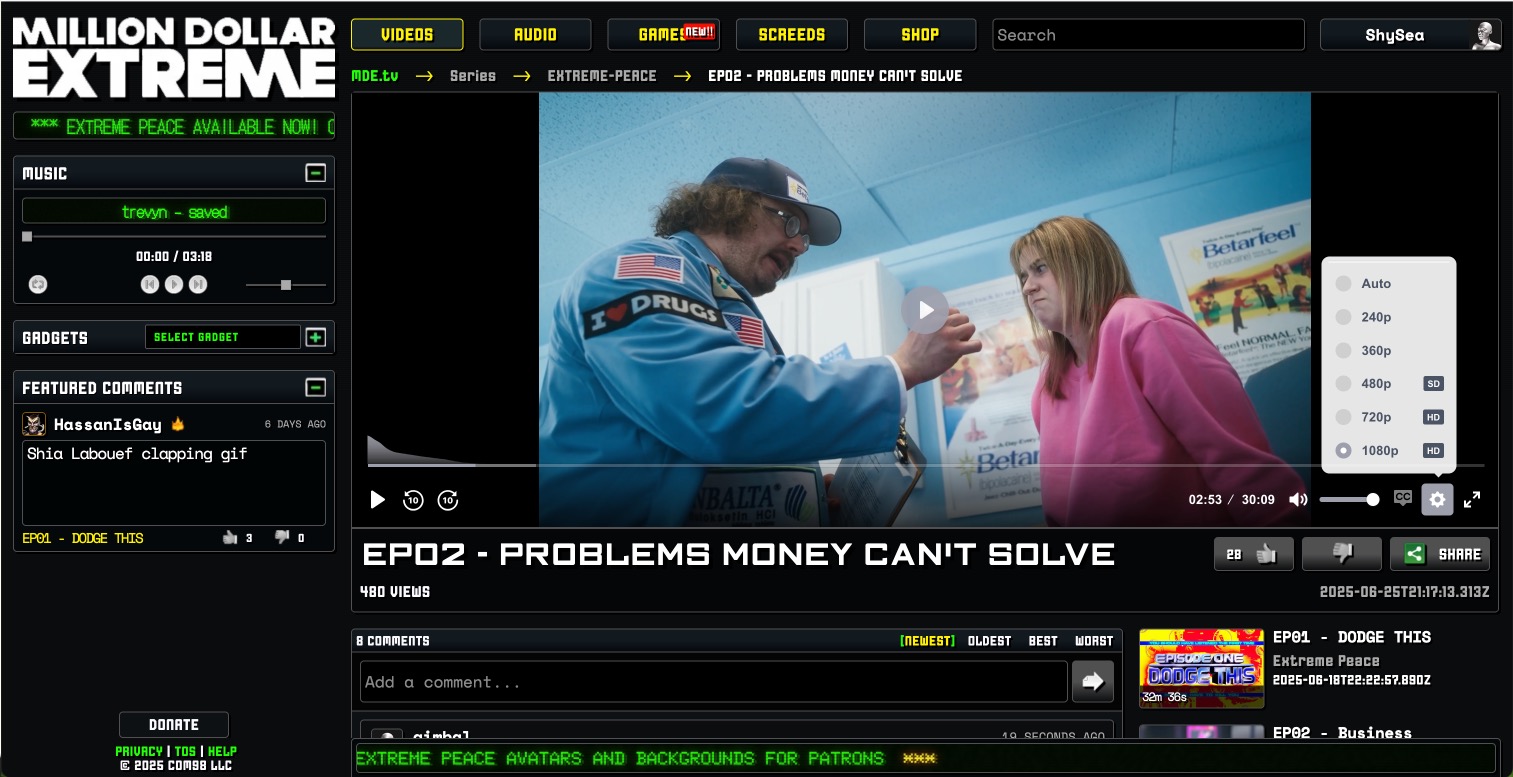Viewport: 1513px width, 777px height.
Task: Open the PRIVACY link
Action: (139, 751)
